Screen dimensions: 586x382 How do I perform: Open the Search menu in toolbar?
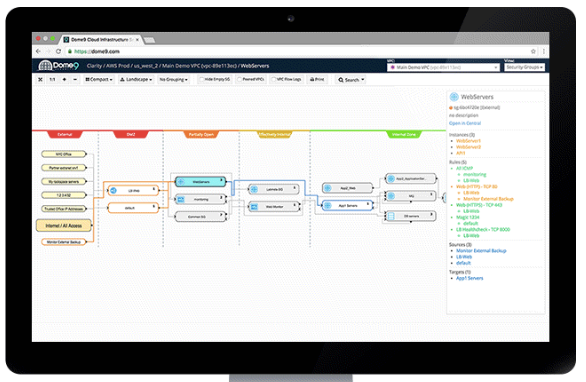(351, 80)
